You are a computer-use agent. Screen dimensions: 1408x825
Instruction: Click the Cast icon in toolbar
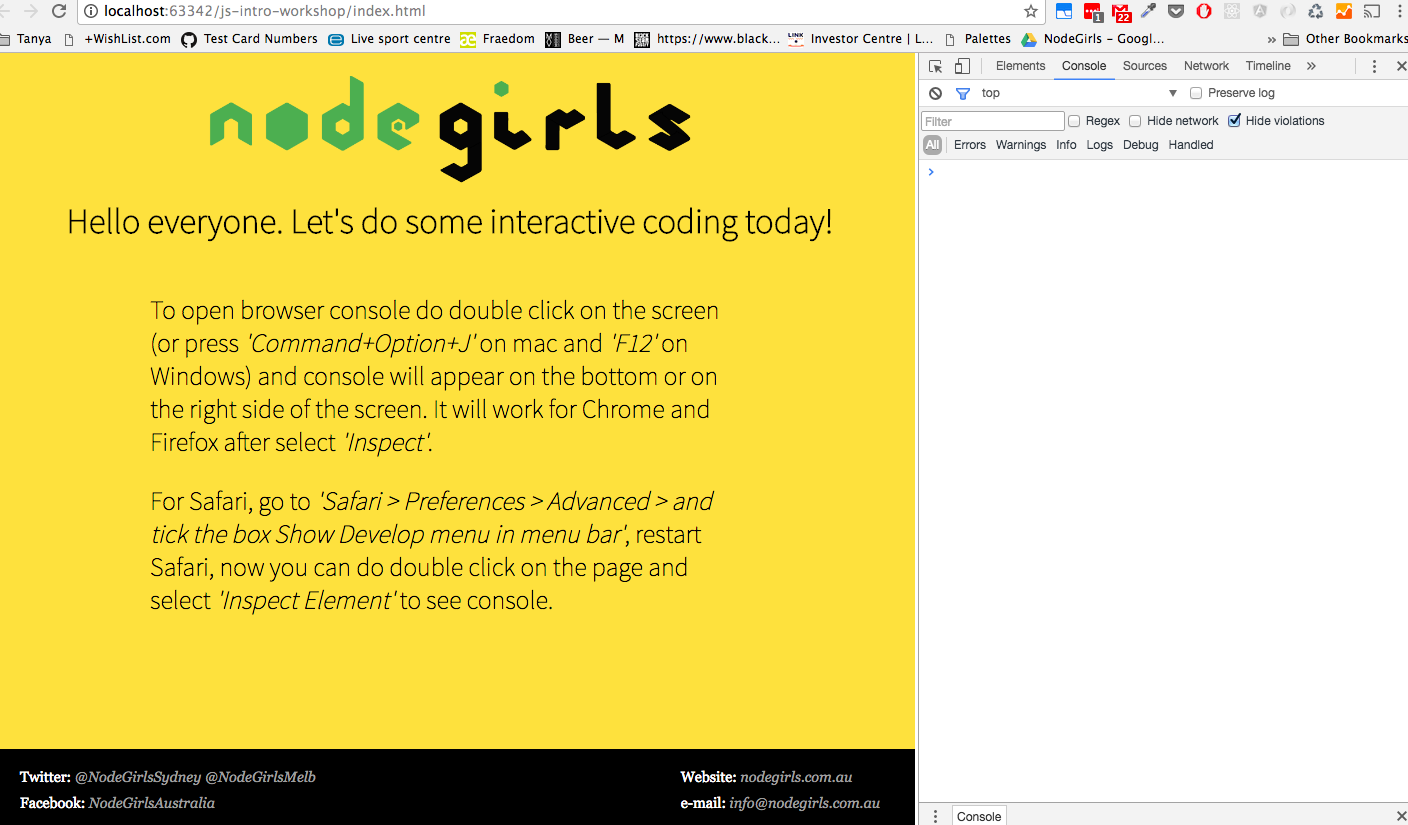coord(1372,11)
